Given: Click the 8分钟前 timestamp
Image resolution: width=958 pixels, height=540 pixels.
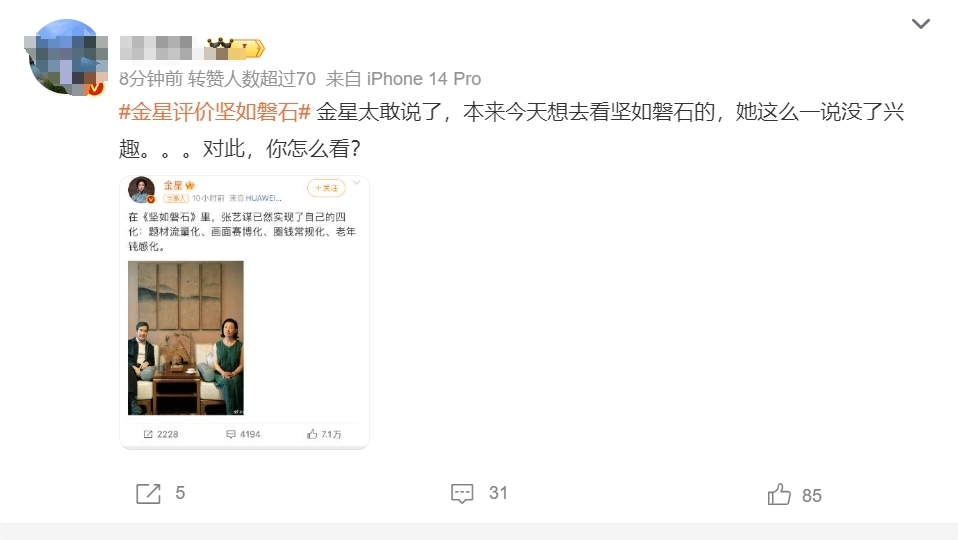Looking at the screenshot, I should pos(151,79).
